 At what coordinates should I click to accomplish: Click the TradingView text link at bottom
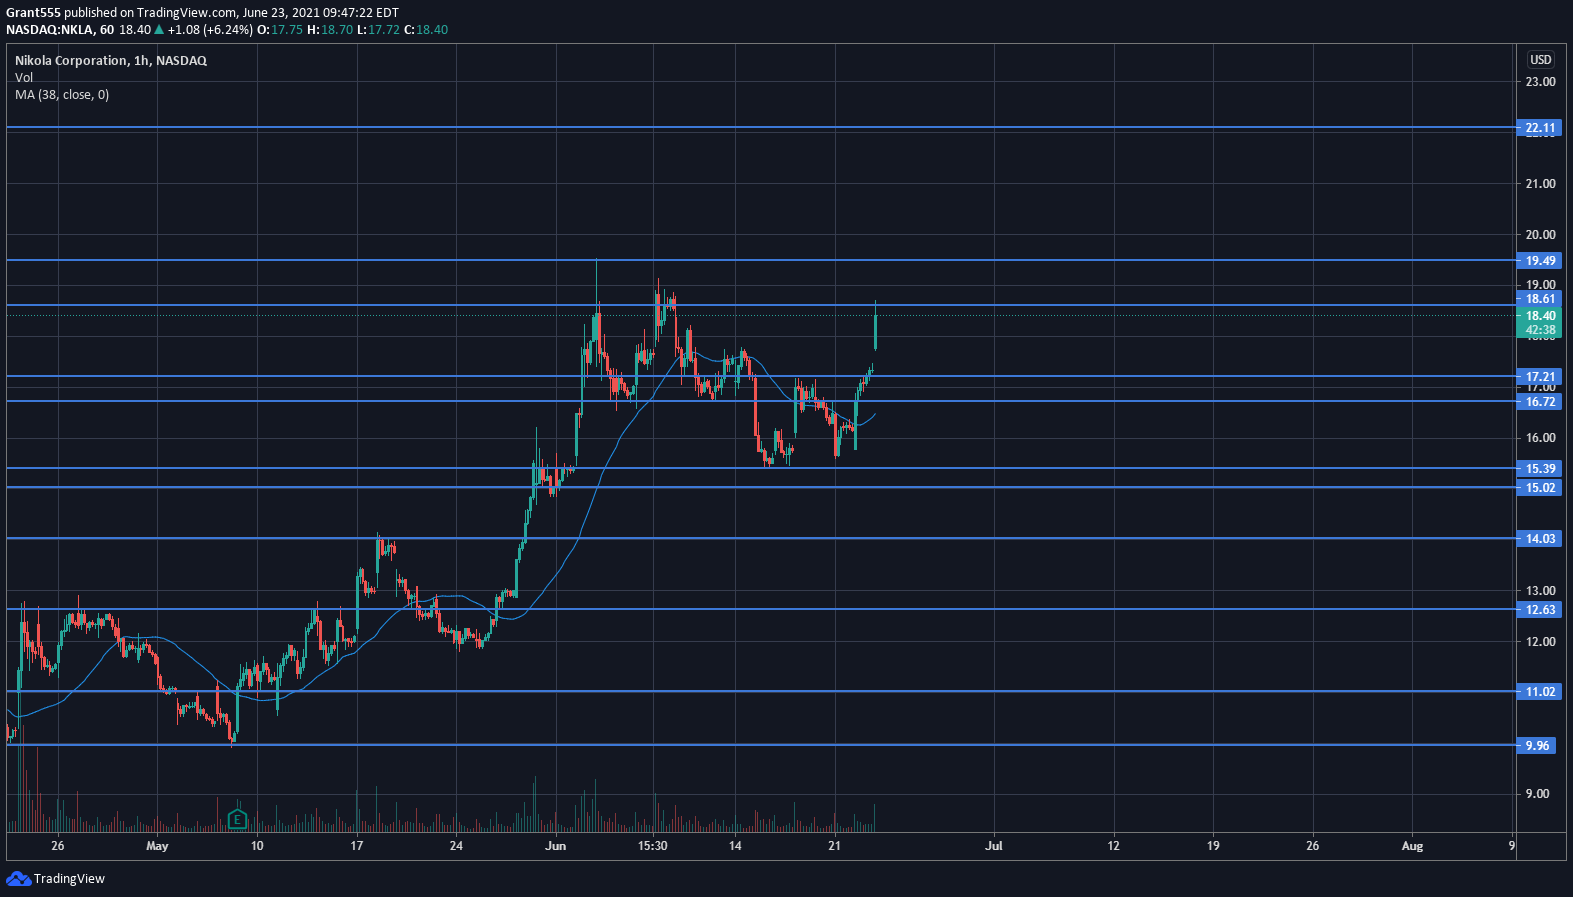pos(69,879)
